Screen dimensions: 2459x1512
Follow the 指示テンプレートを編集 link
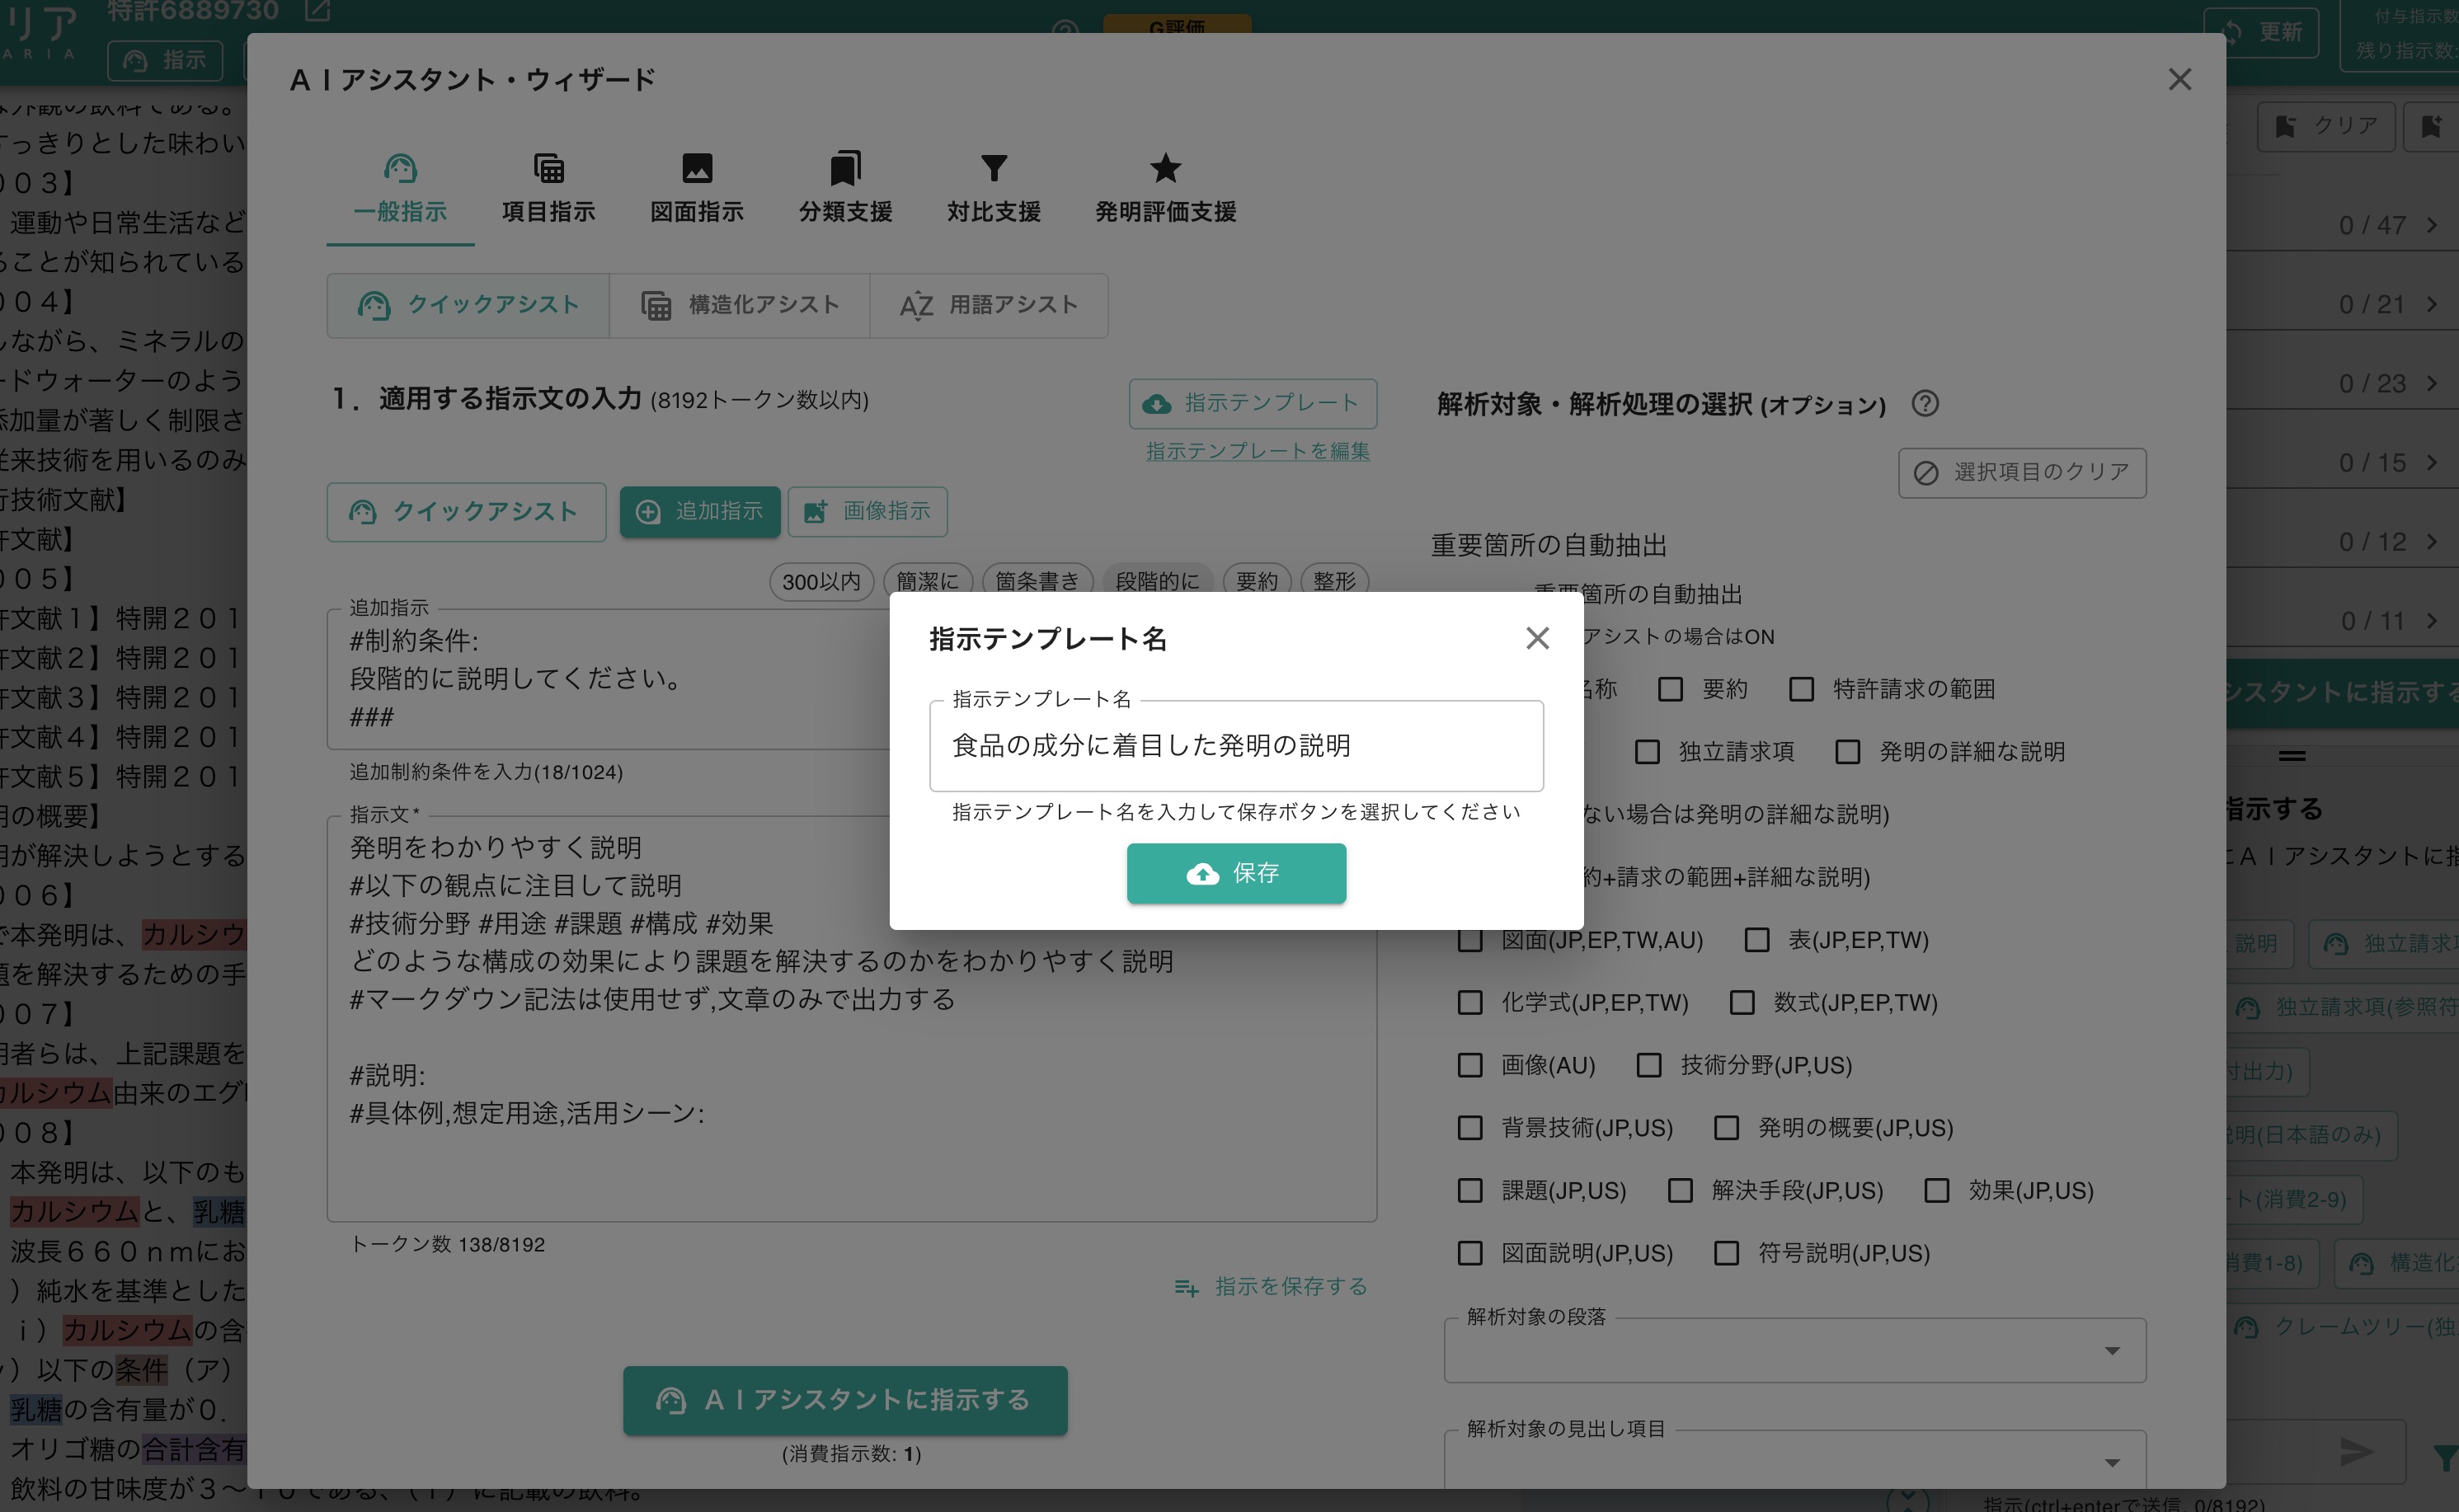[x=1257, y=451]
